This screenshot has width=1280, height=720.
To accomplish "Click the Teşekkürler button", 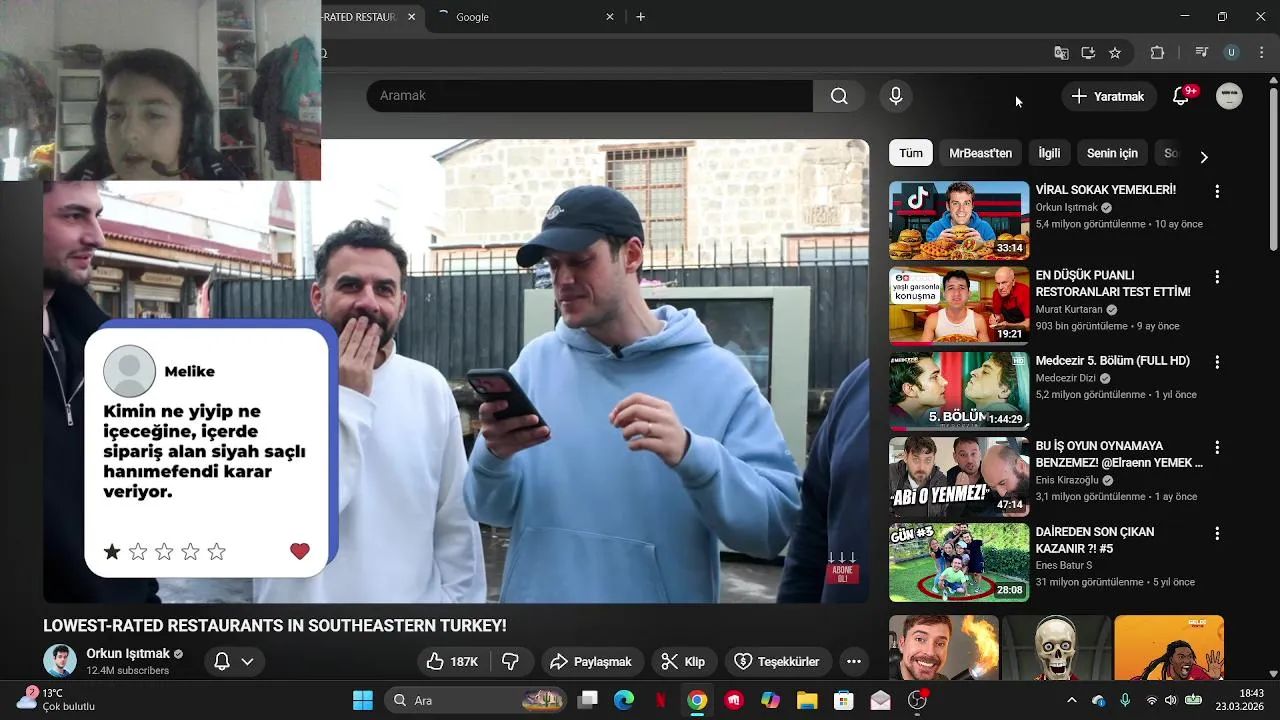I will click(777, 662).
